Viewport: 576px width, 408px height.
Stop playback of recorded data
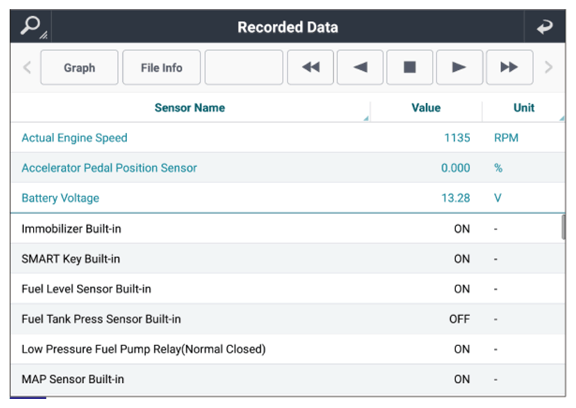pyautogui.click(x=410, y=68)
